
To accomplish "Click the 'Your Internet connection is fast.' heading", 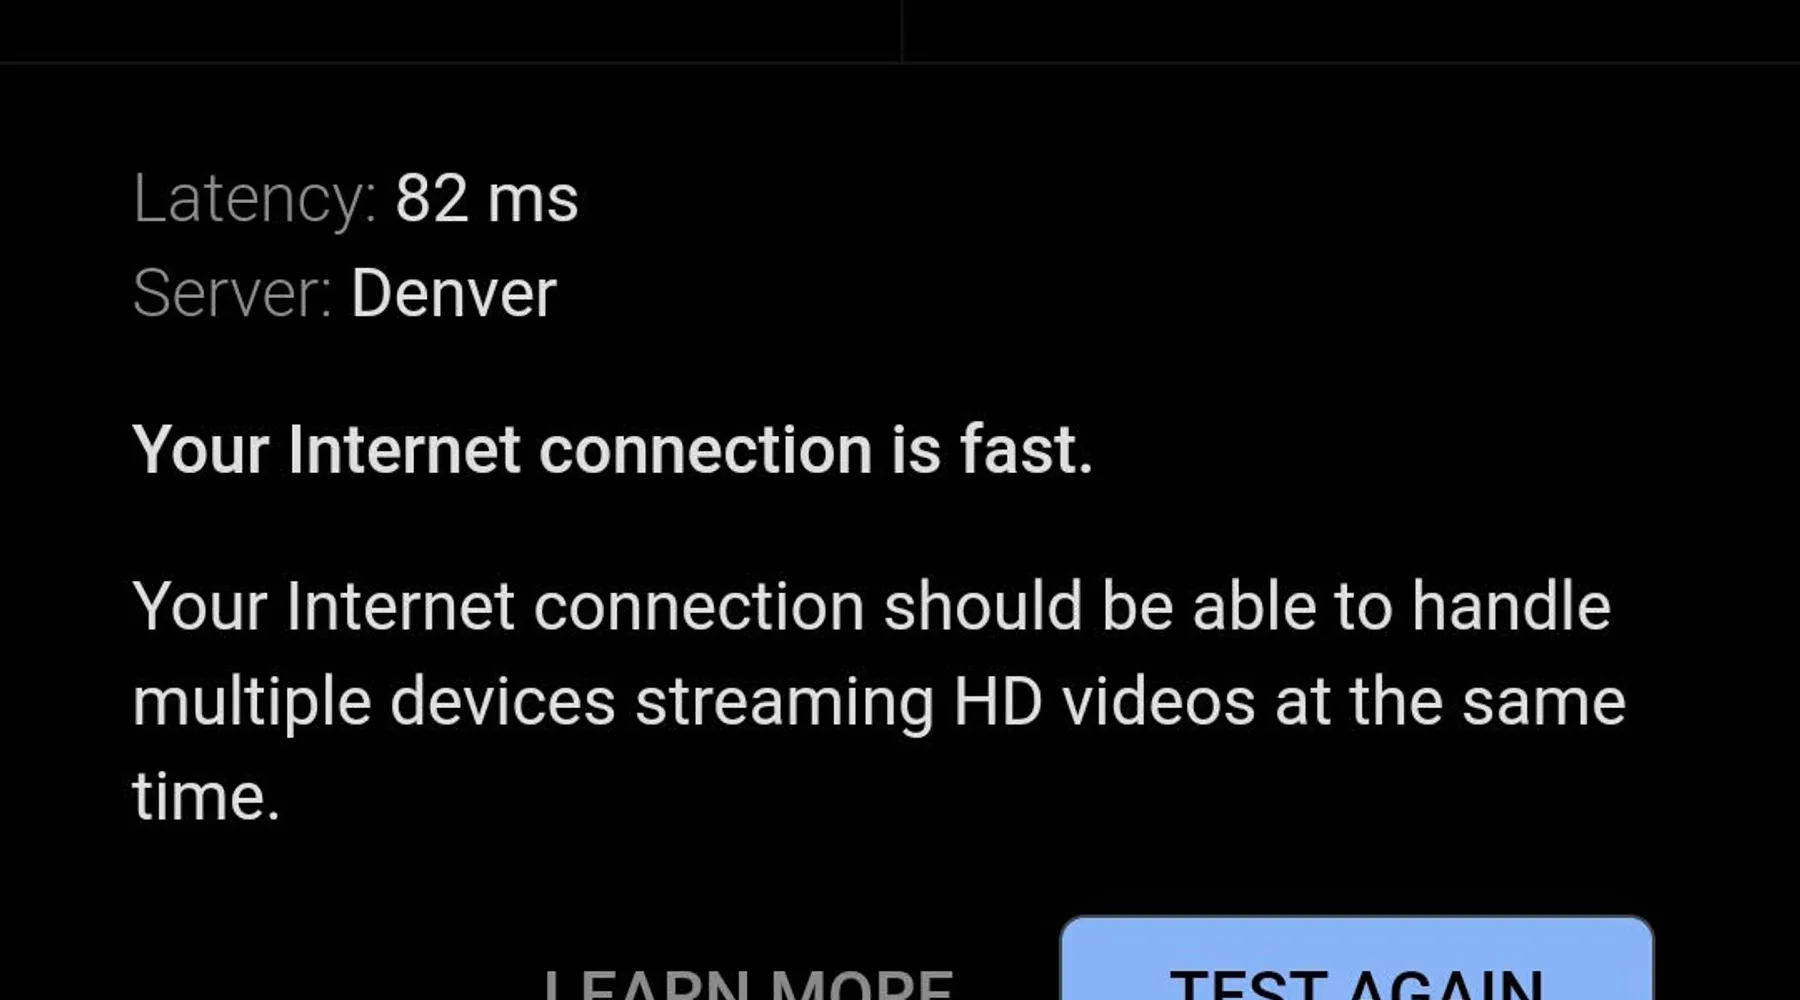I will tap(613, 449).
